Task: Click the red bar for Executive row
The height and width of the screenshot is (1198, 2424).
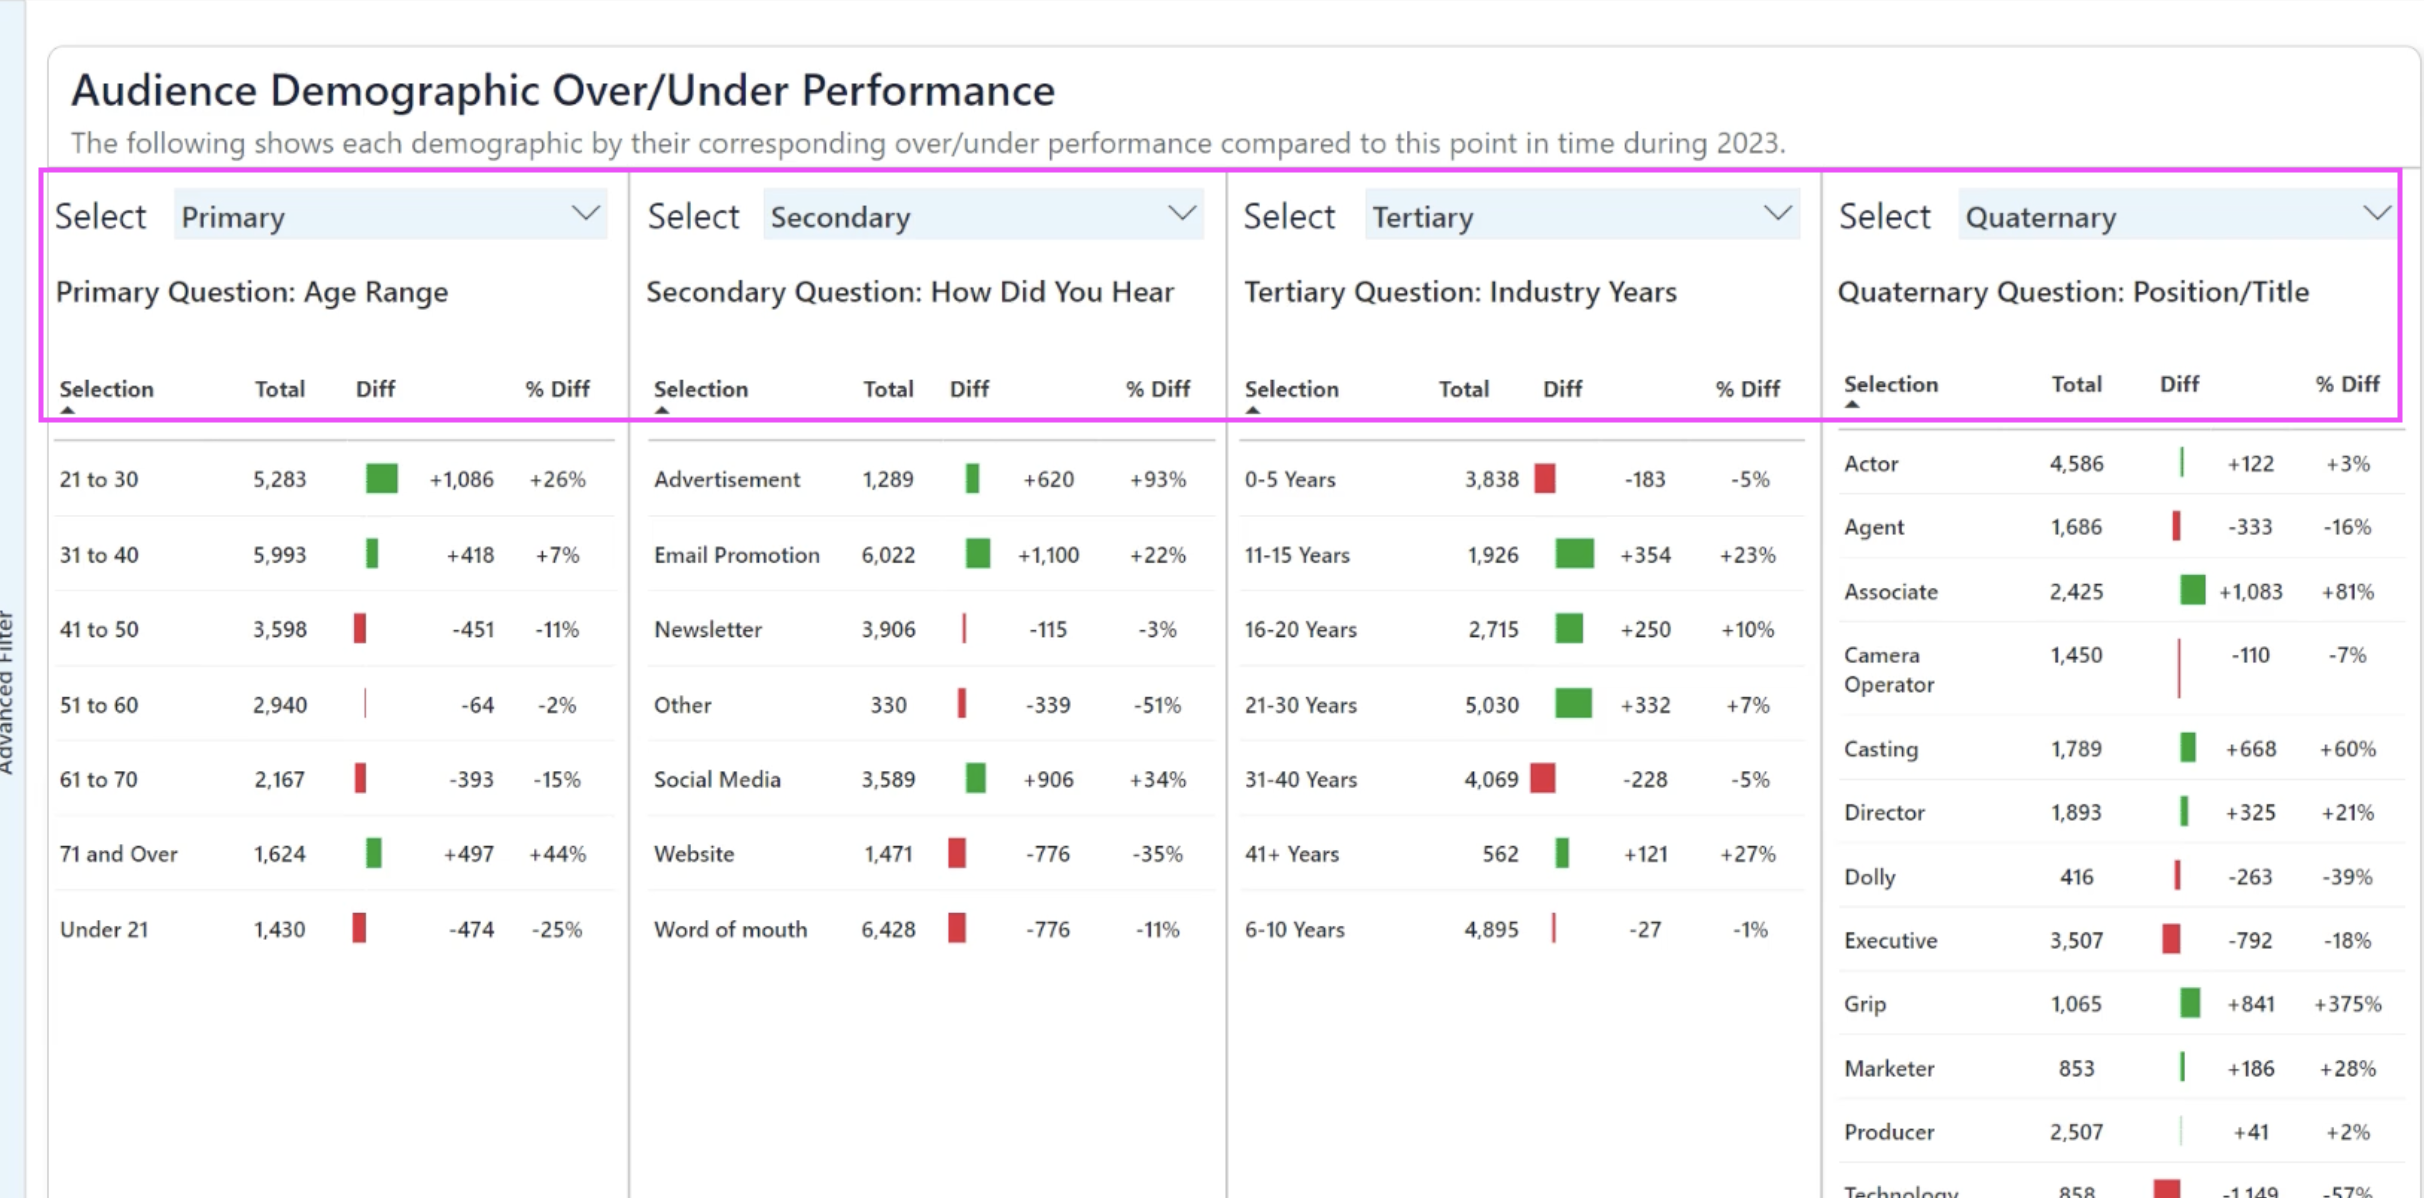Action: tap(2171, 939)
